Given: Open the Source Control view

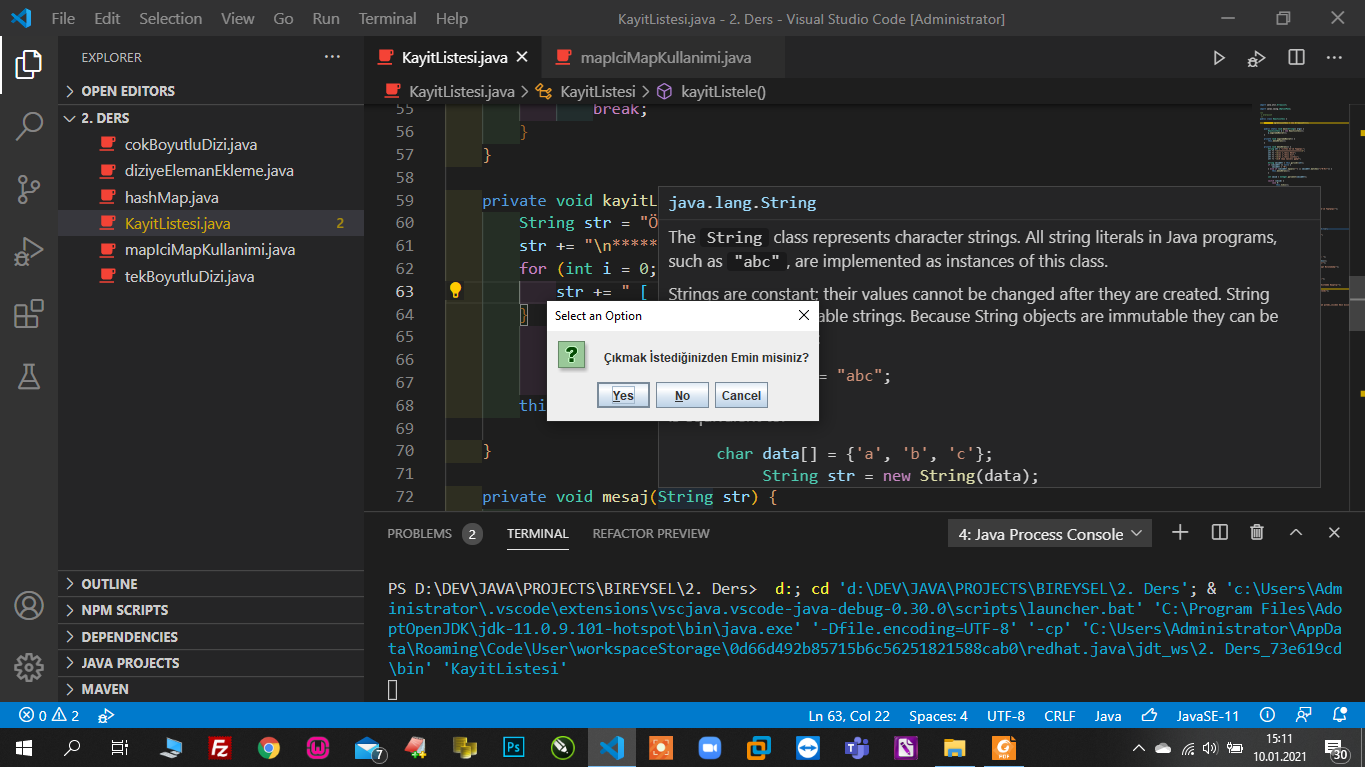Looking at the screenshot, I should (28, 189).
